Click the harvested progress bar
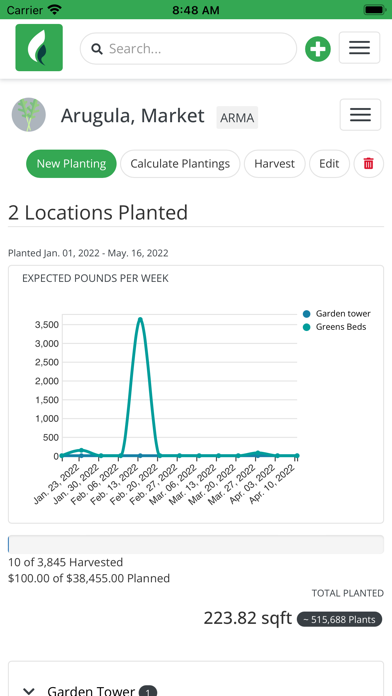Viewport: 392px width, 696px height. pyautogui.click(x=196, y=544)
